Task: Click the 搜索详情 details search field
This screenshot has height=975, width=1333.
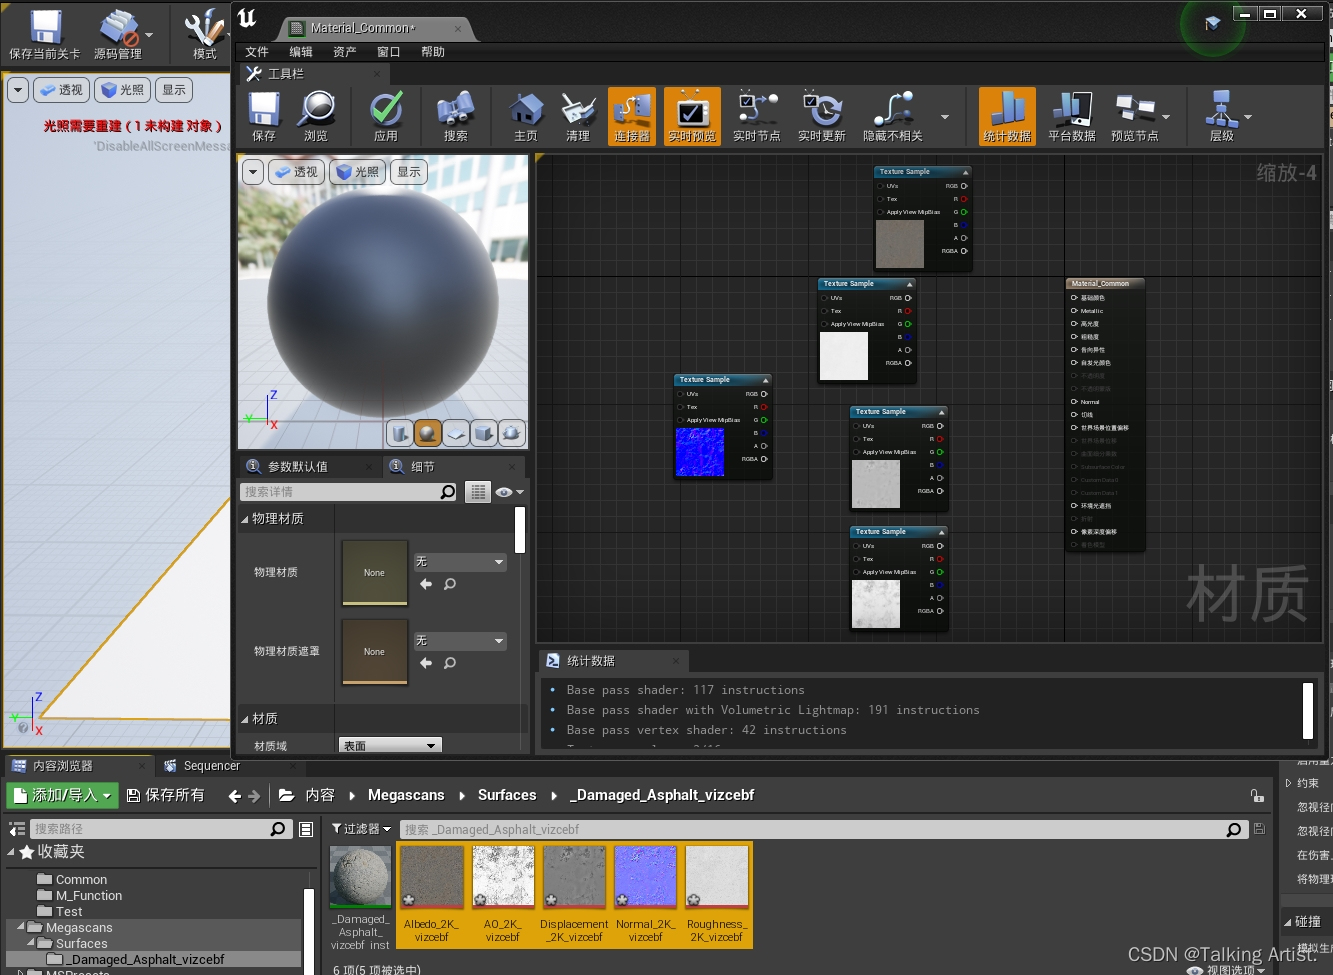Action: [x=349, y=492]
